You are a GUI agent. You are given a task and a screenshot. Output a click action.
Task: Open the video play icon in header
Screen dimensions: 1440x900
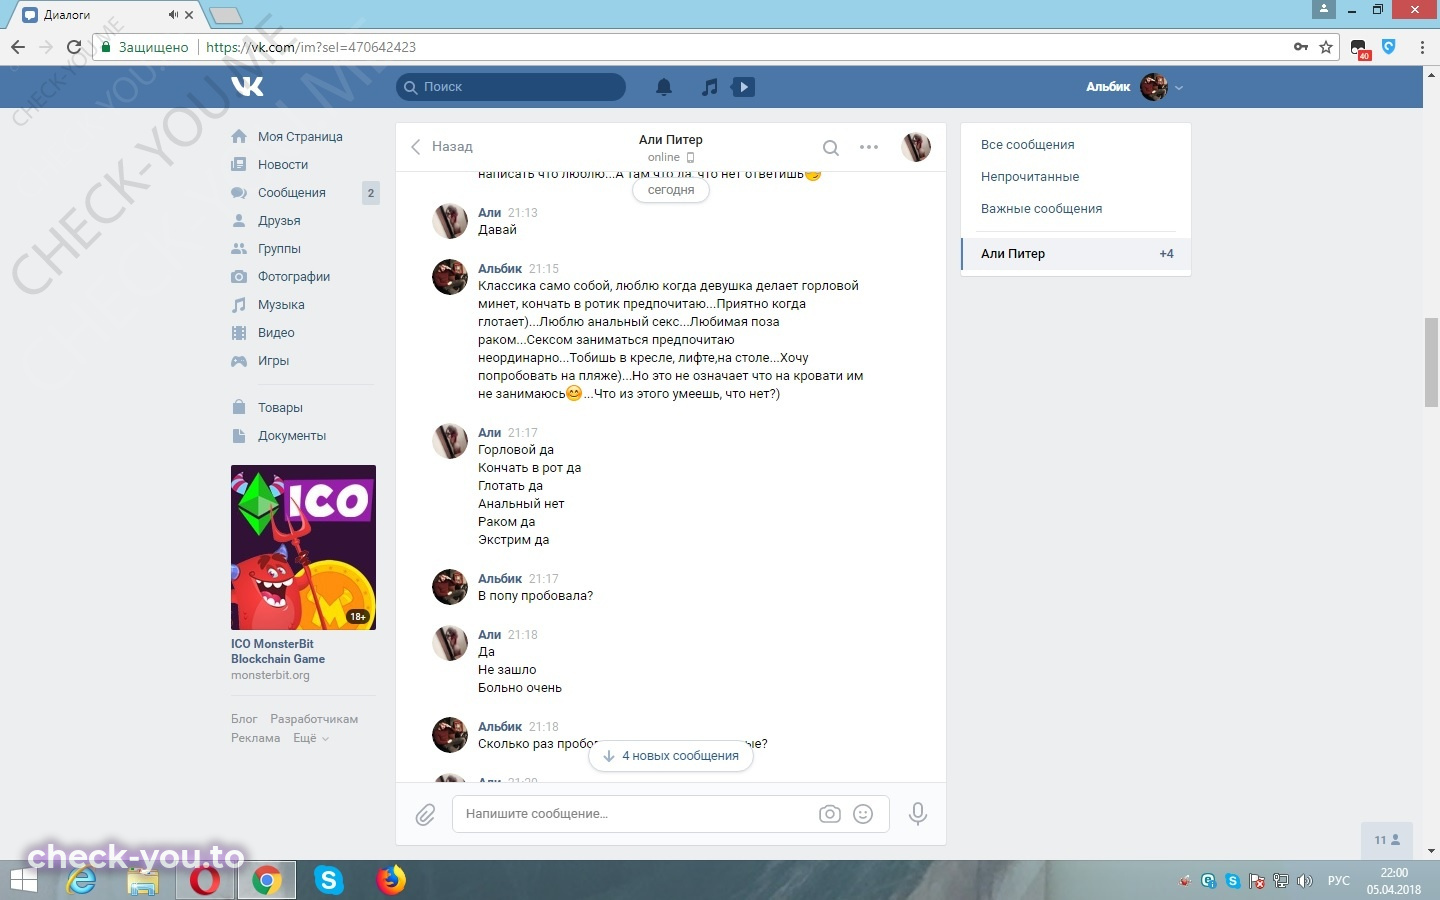tap(743, 87)
